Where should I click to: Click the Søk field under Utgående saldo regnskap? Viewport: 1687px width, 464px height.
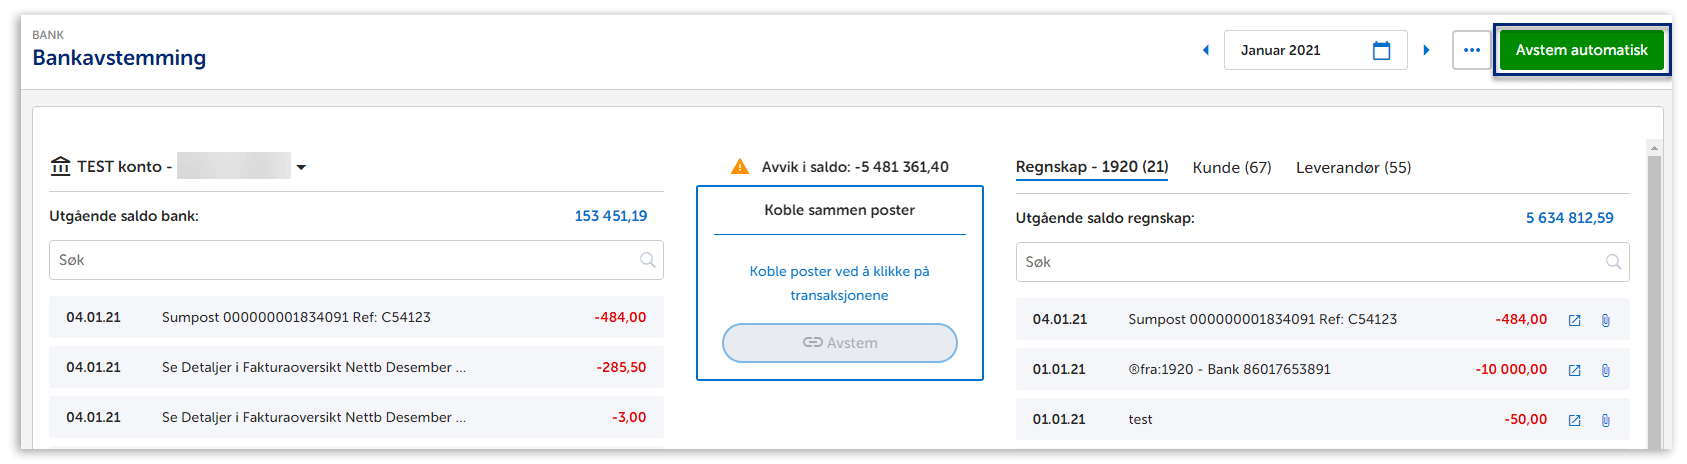(1310, 262)
